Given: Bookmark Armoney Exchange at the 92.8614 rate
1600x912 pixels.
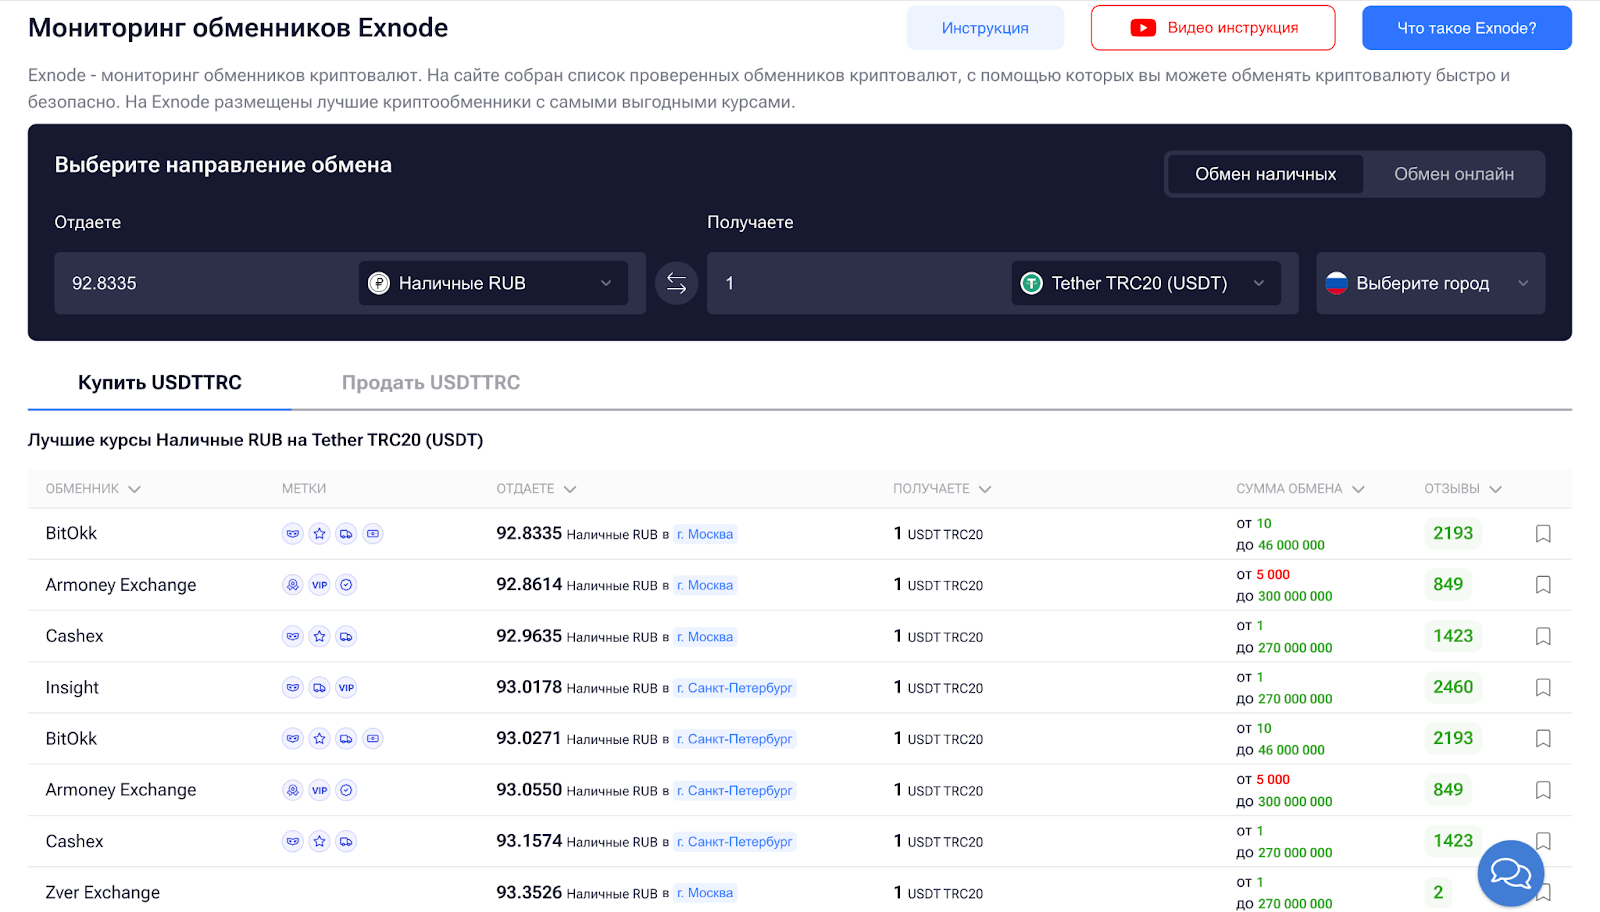Looking at the screenshot, I should tap(1543, 585).
